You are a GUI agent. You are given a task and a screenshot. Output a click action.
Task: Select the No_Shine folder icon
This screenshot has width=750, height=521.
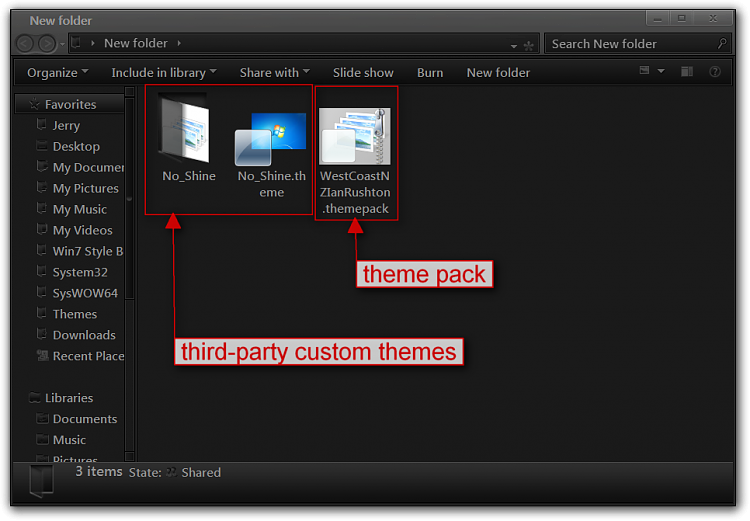185,128
